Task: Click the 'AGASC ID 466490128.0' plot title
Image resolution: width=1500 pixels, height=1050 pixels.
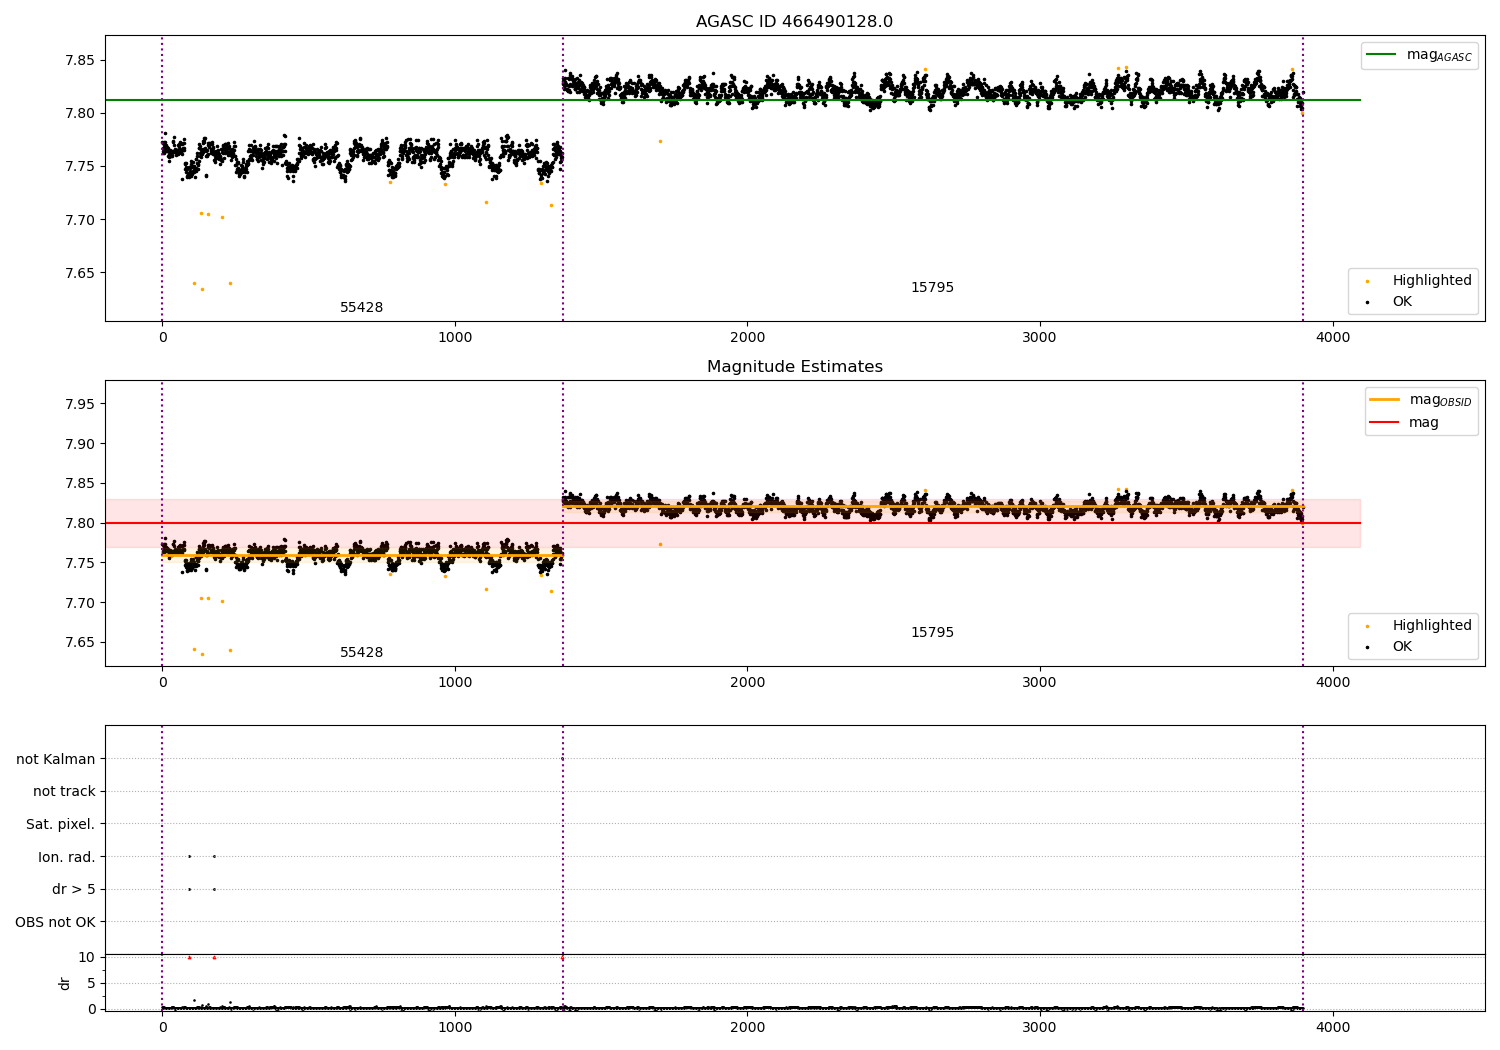Action: [x=794, y=22]
